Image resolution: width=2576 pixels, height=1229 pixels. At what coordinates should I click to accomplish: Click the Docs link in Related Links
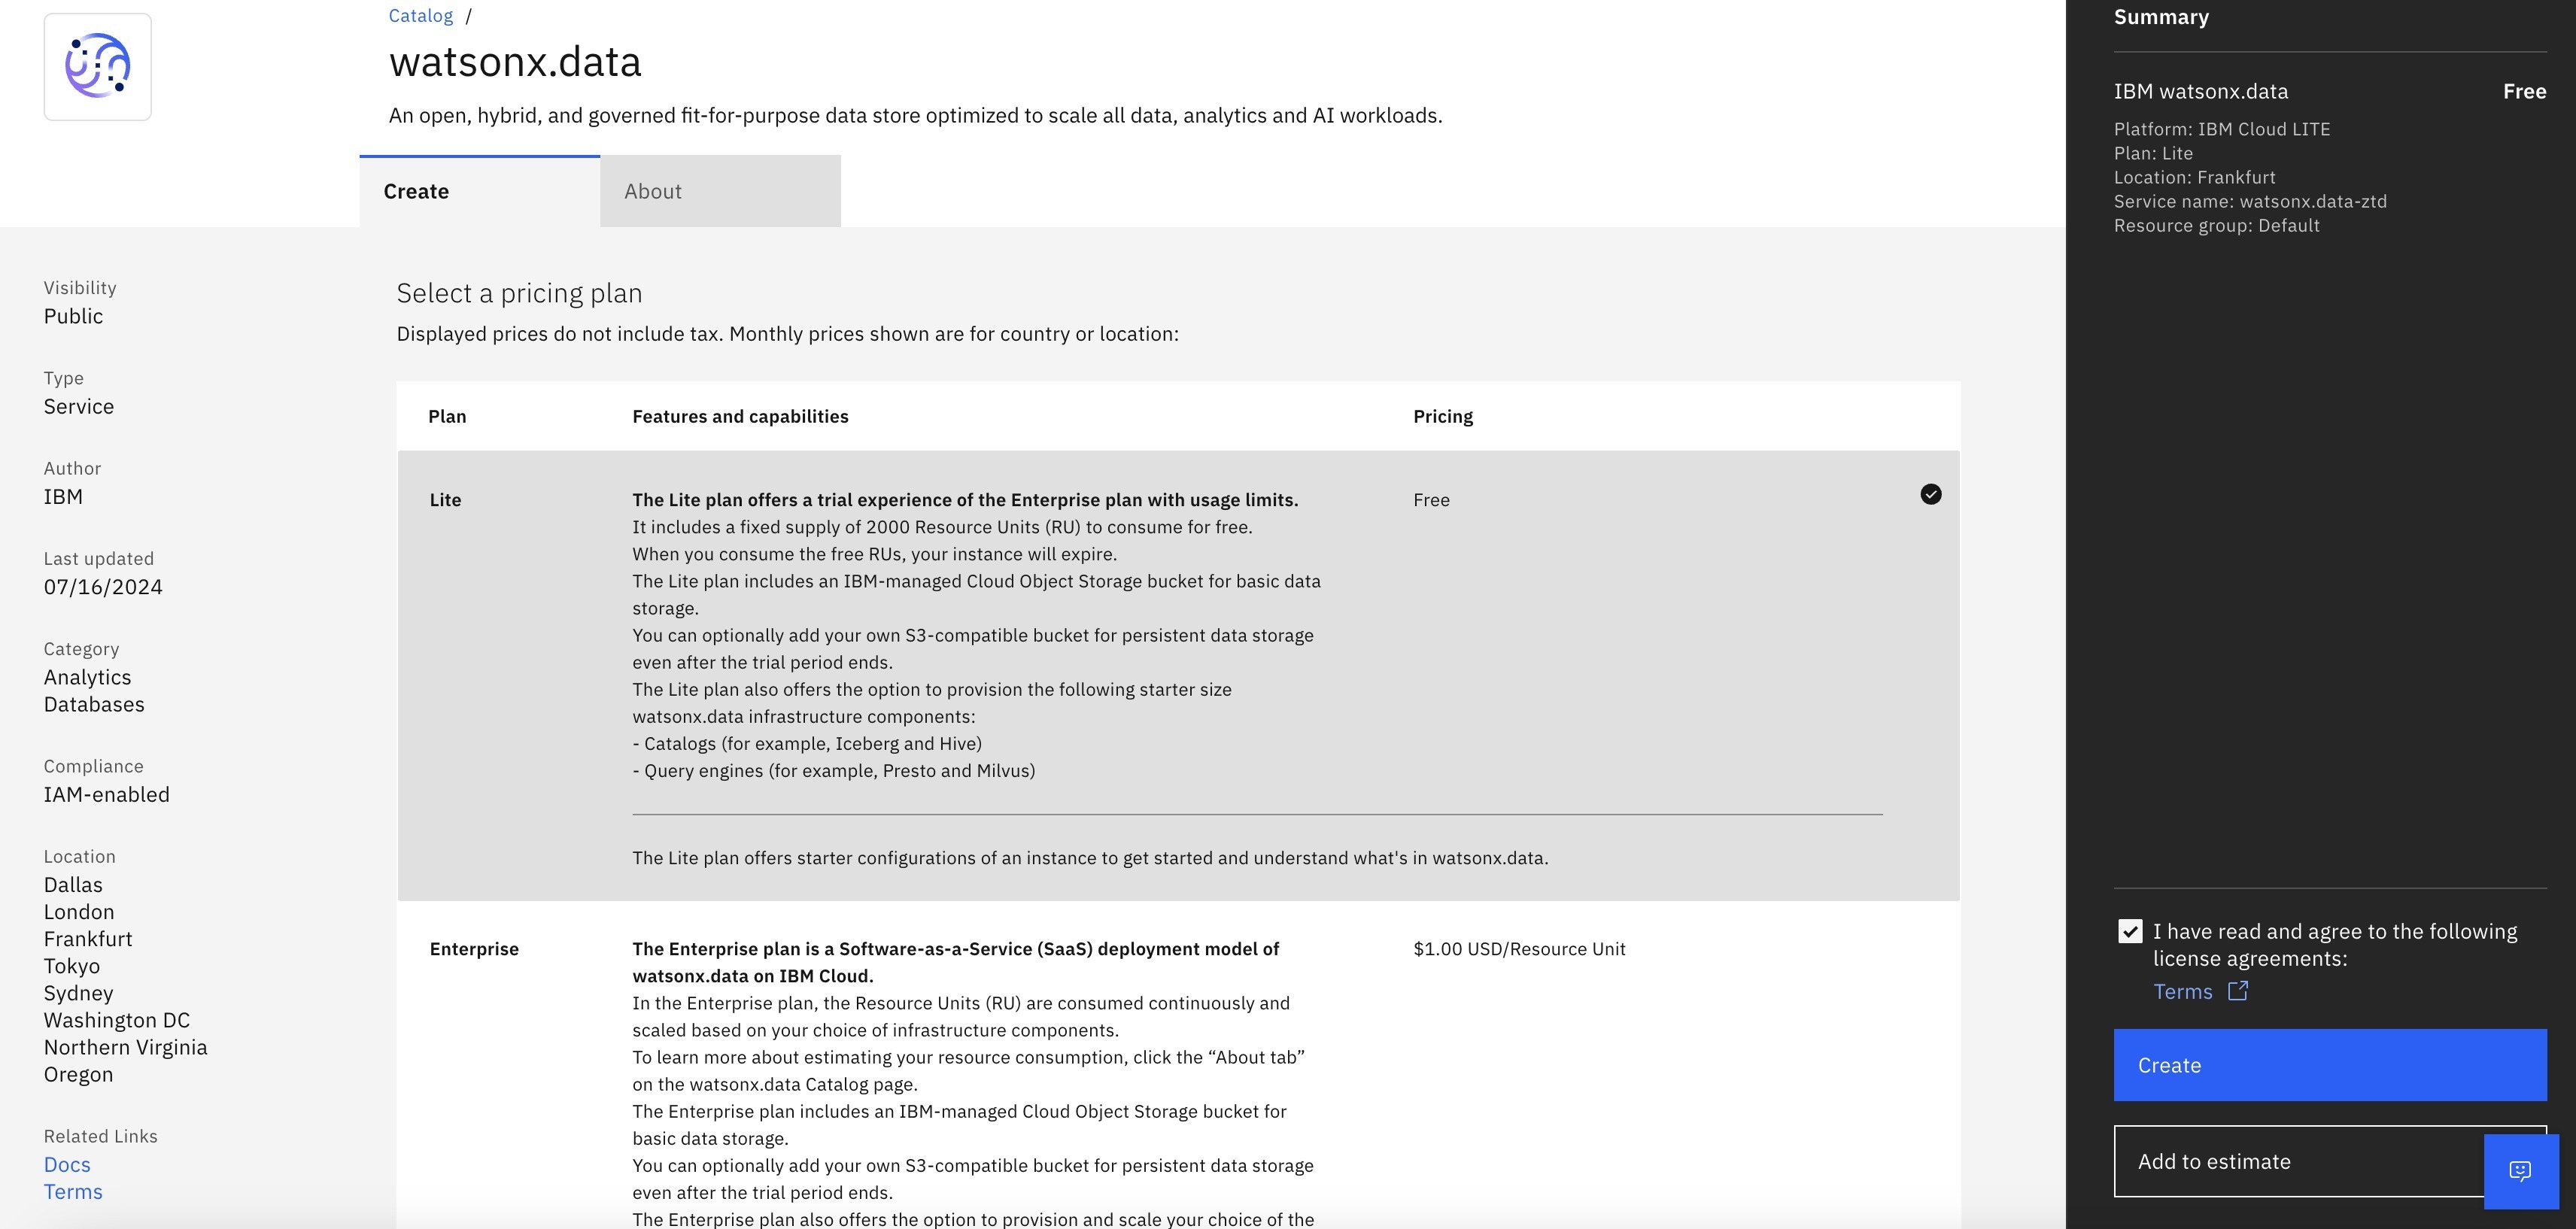[65, 1165]
